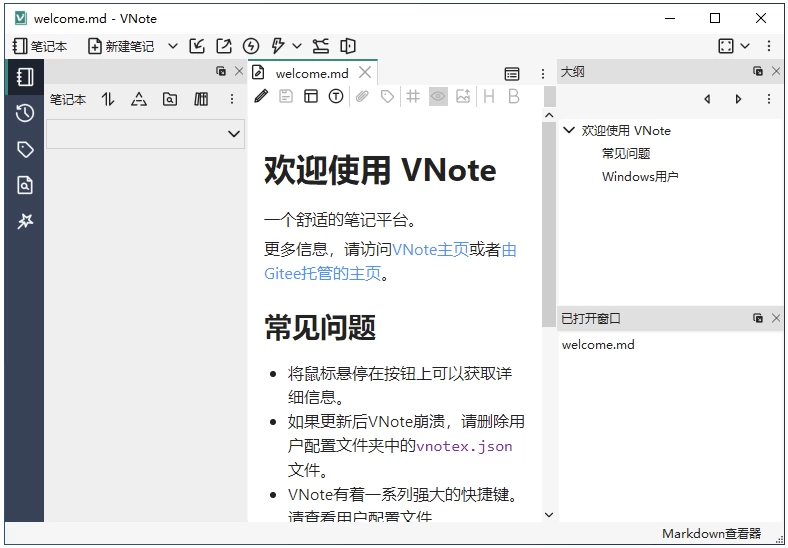Open the history panel in left sidebar
This screenshot has width=788, height=548.
pyautogui.click(x=24, y=113)
